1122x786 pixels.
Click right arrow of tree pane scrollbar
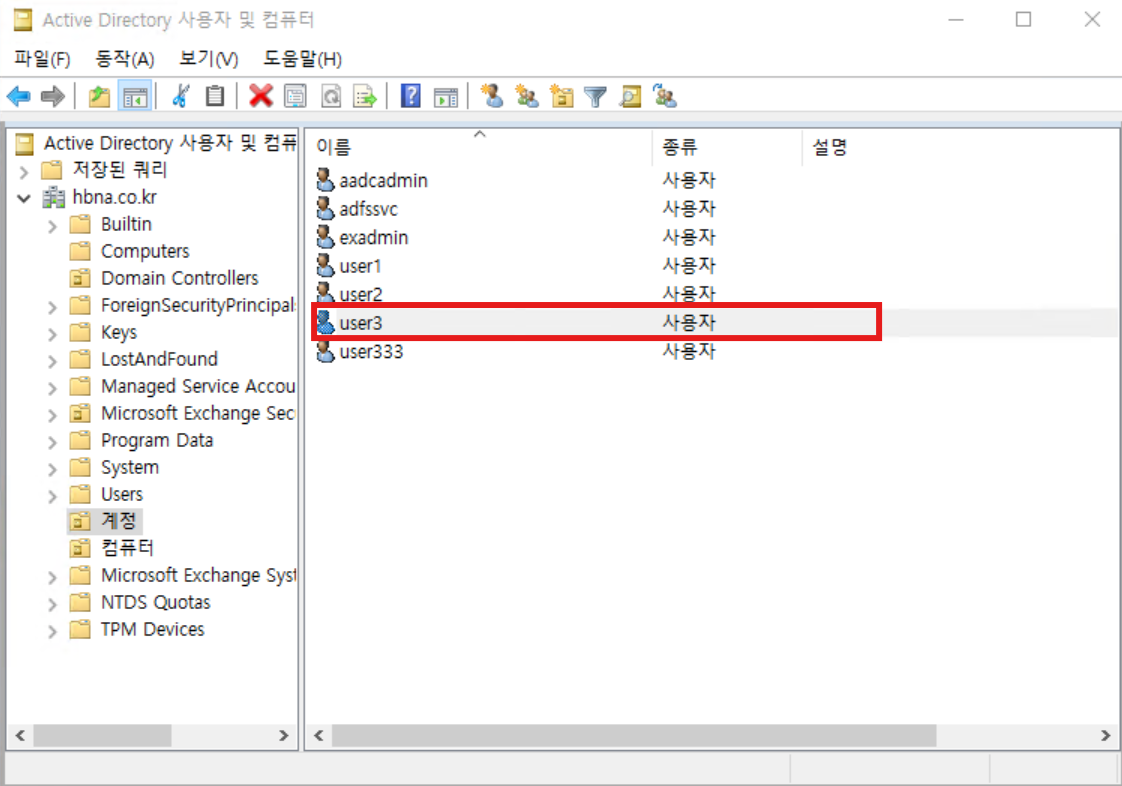coord(284,735)
